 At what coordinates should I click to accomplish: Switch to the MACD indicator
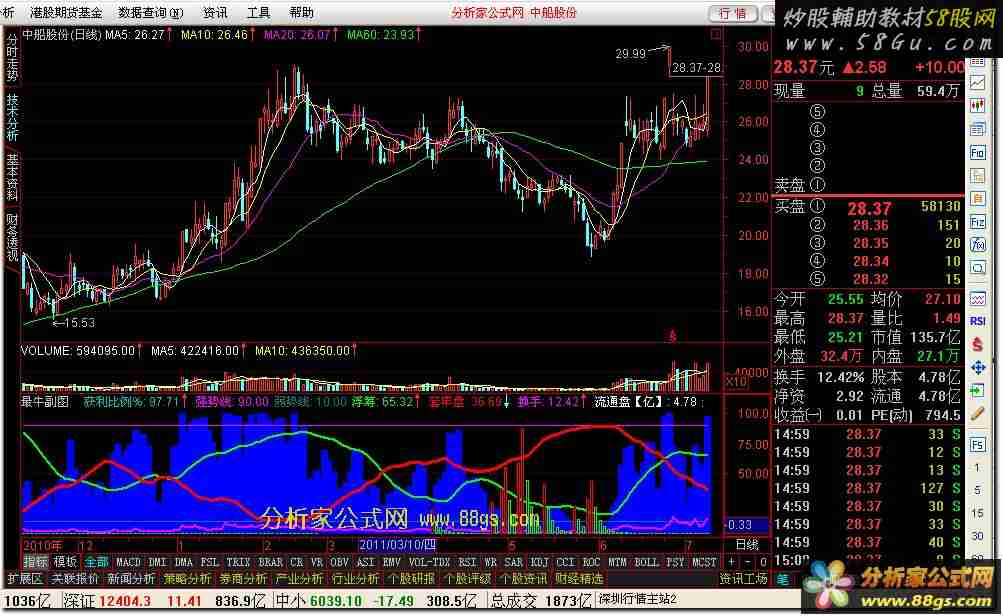[x=128, y=562]
